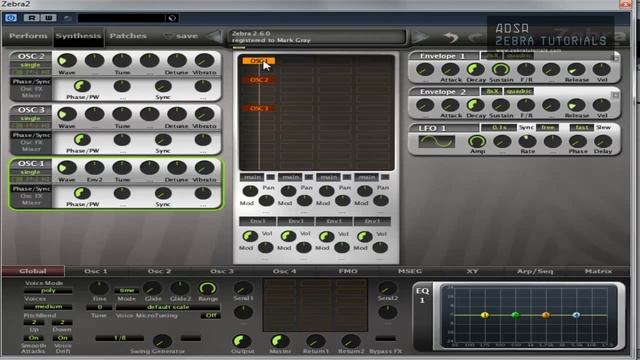Click the W automation write button
The width and height of the screenshot is (640, 360).
(x=48, y=18)
